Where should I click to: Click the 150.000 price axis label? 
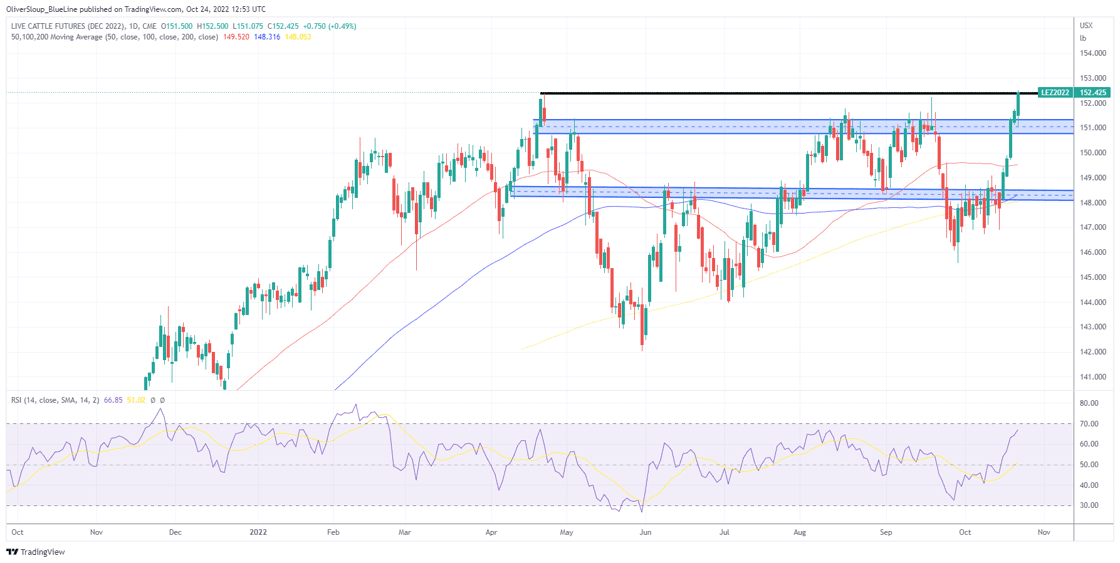point(1091,153)
